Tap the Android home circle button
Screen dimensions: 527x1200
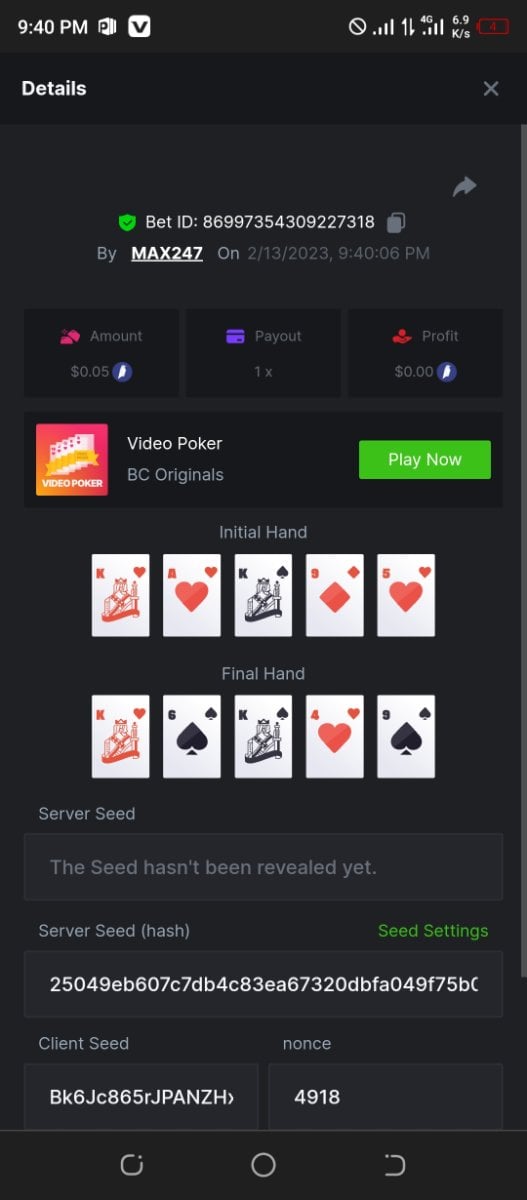pyautogui.click(x=264, y=1164)
